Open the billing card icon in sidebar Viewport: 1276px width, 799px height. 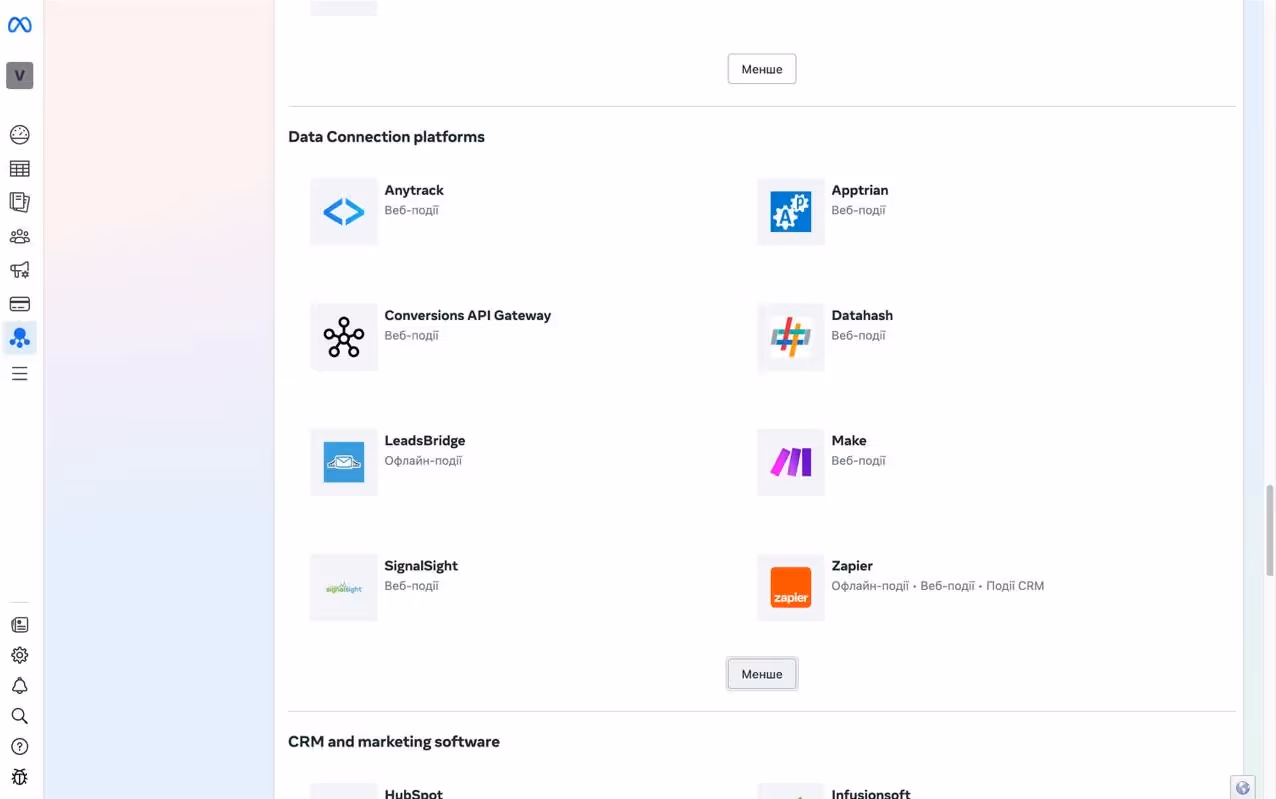pos(19,304)
